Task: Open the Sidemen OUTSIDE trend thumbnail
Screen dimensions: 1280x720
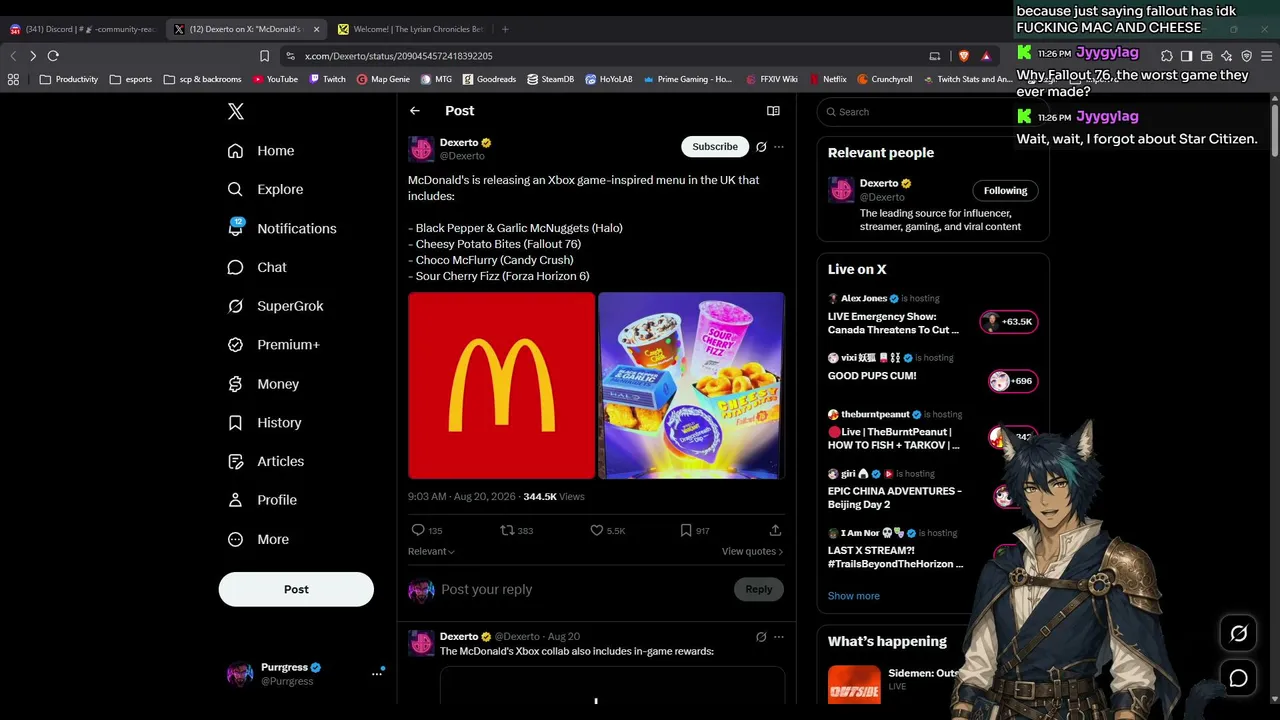Action: [854, 684]
